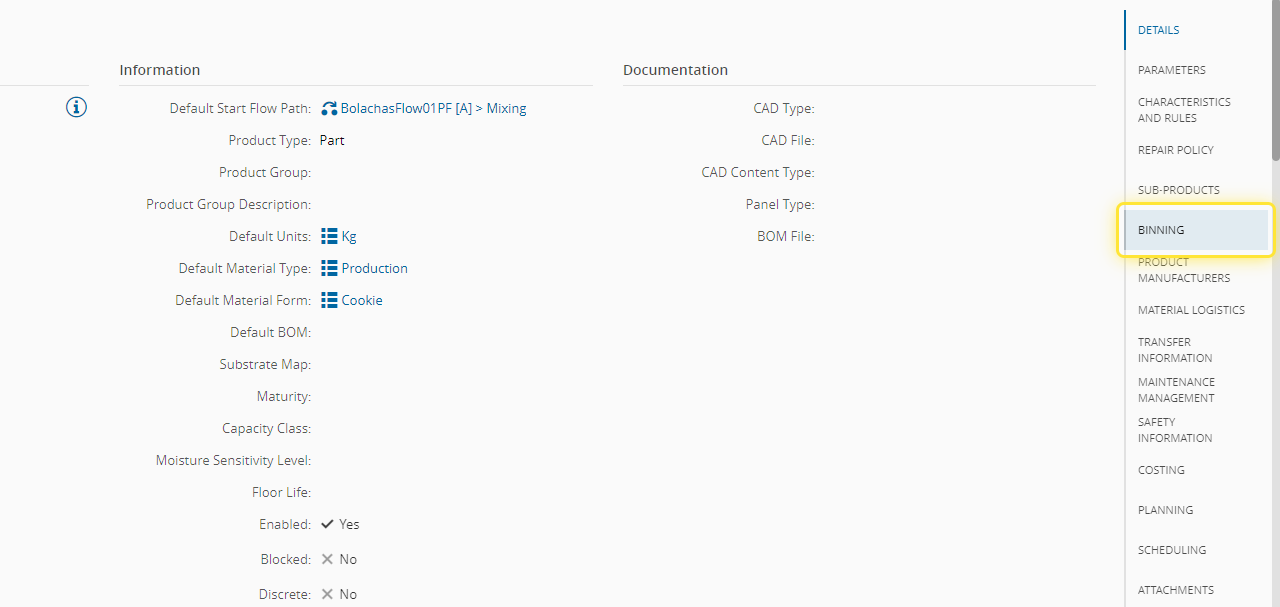Click the Enabled checkmark icon
Screen dimensions: 1280x607
click(x=327, y=524)
